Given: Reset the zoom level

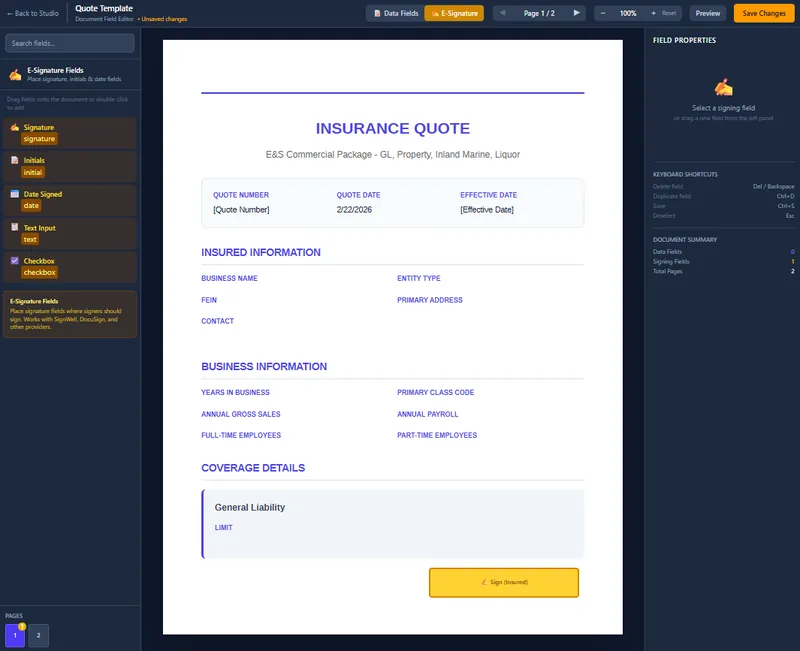Looking at the screenshot, I should 669,13.
